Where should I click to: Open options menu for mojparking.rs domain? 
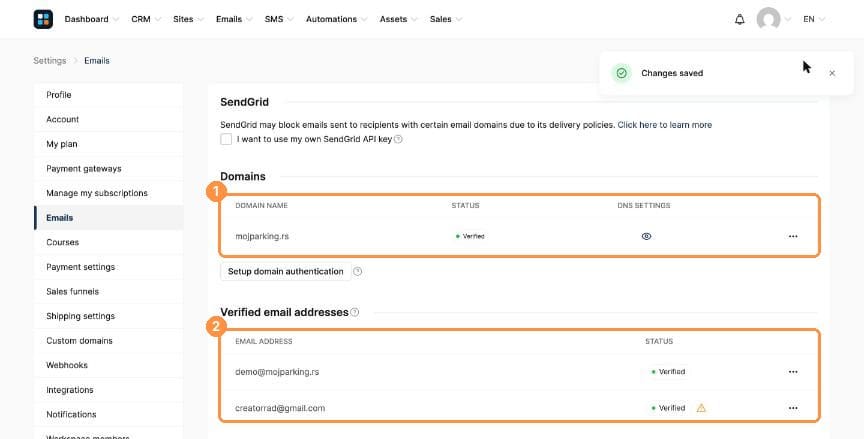[793, 236]
